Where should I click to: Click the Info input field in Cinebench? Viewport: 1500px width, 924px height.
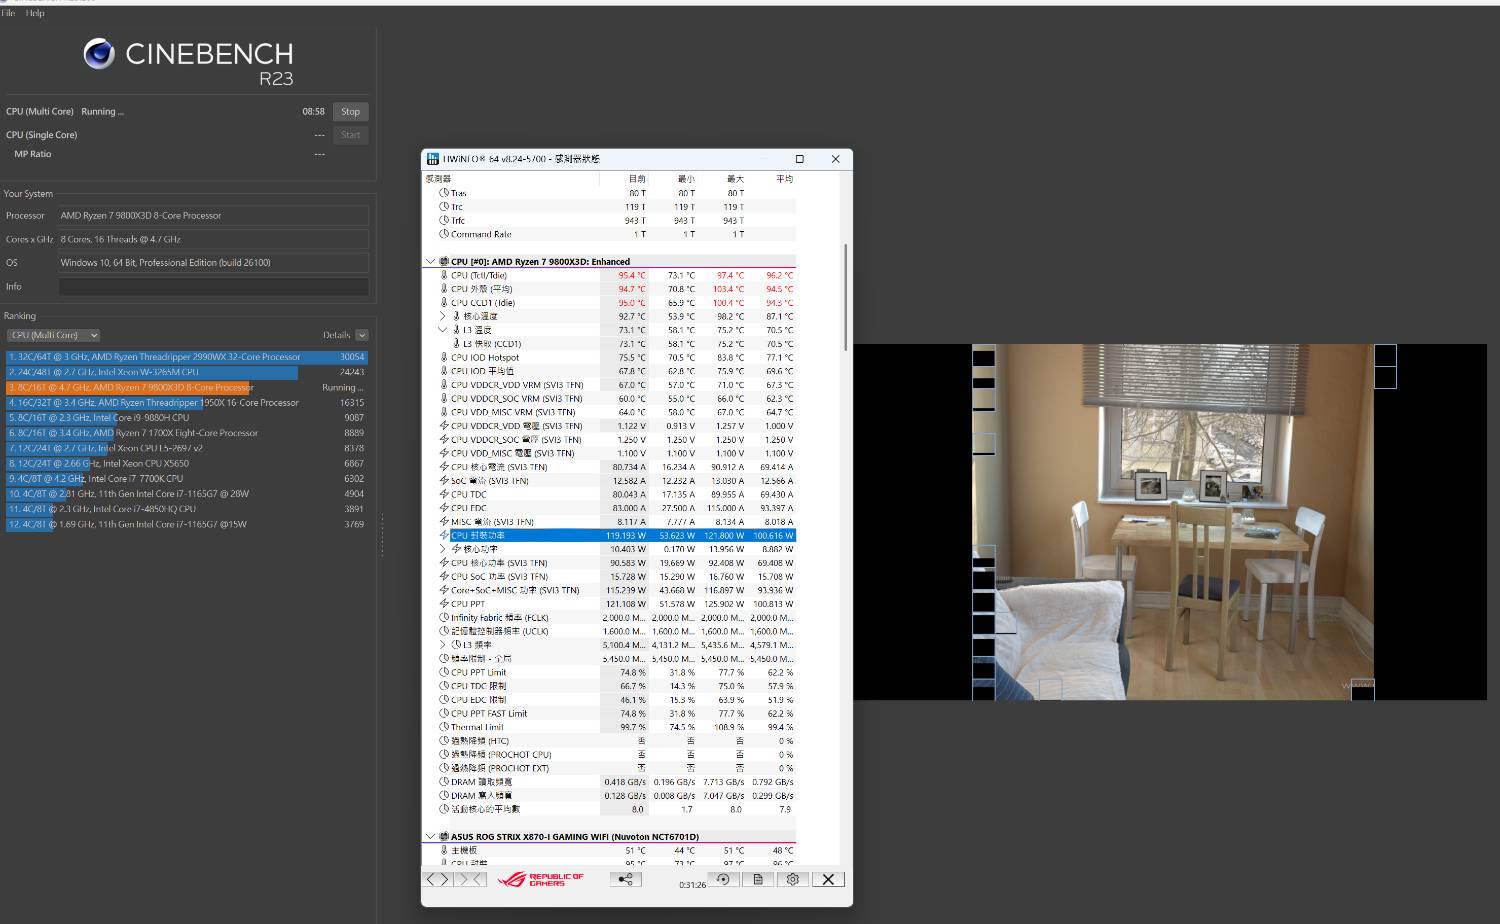click(213, 287)
